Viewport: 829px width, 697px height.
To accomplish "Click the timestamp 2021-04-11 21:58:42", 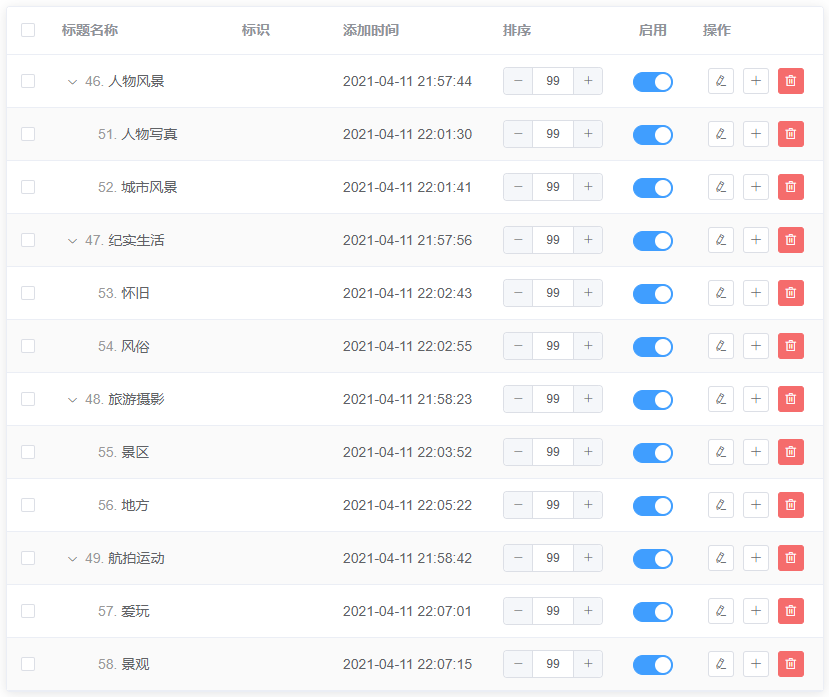I will click(x=407, y=558).
